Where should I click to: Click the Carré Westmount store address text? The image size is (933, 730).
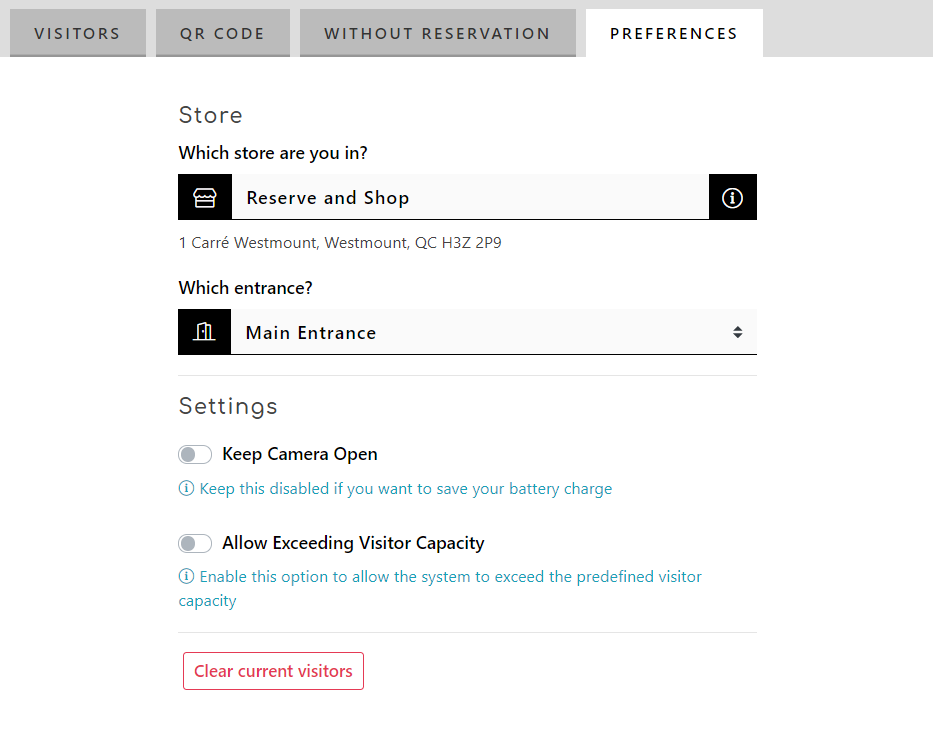point(340,243)
